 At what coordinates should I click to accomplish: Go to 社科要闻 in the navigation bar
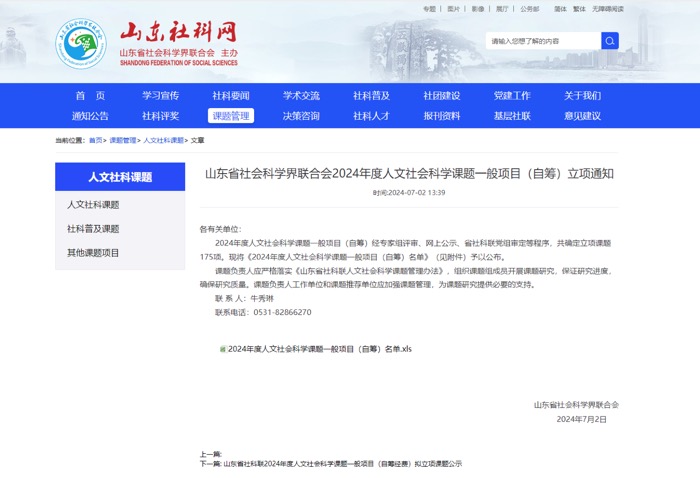pos(231,96)
